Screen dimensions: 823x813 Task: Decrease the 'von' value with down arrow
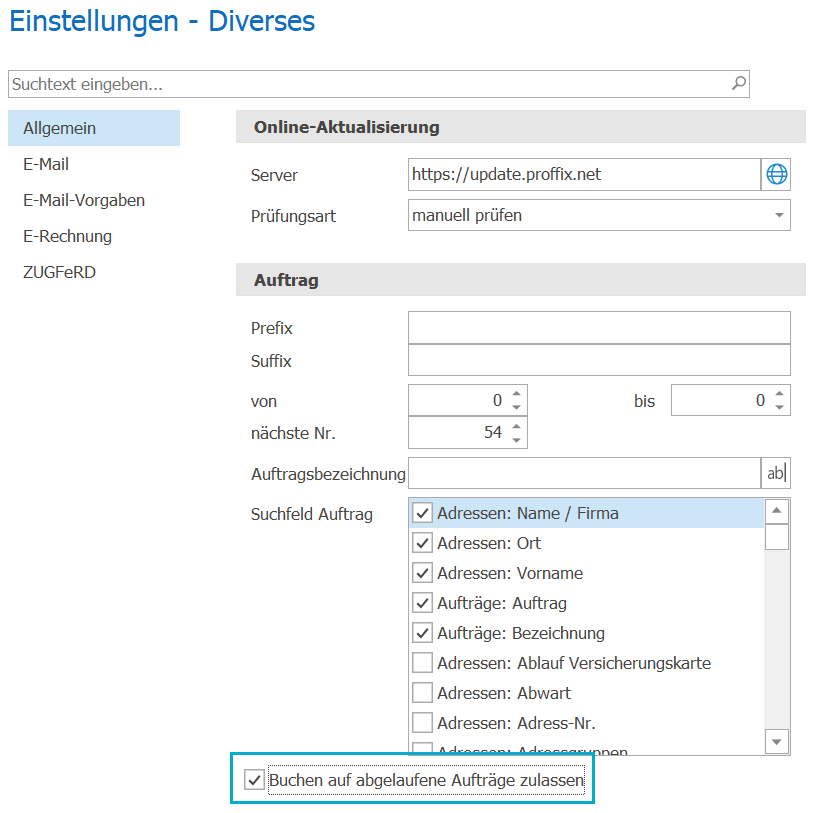click(516, 407)
